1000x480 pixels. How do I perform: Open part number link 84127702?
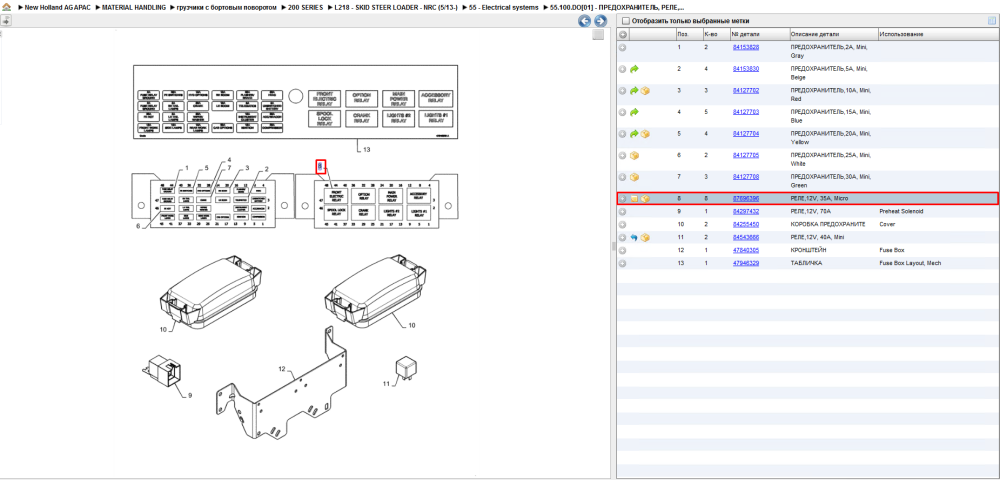746,91
